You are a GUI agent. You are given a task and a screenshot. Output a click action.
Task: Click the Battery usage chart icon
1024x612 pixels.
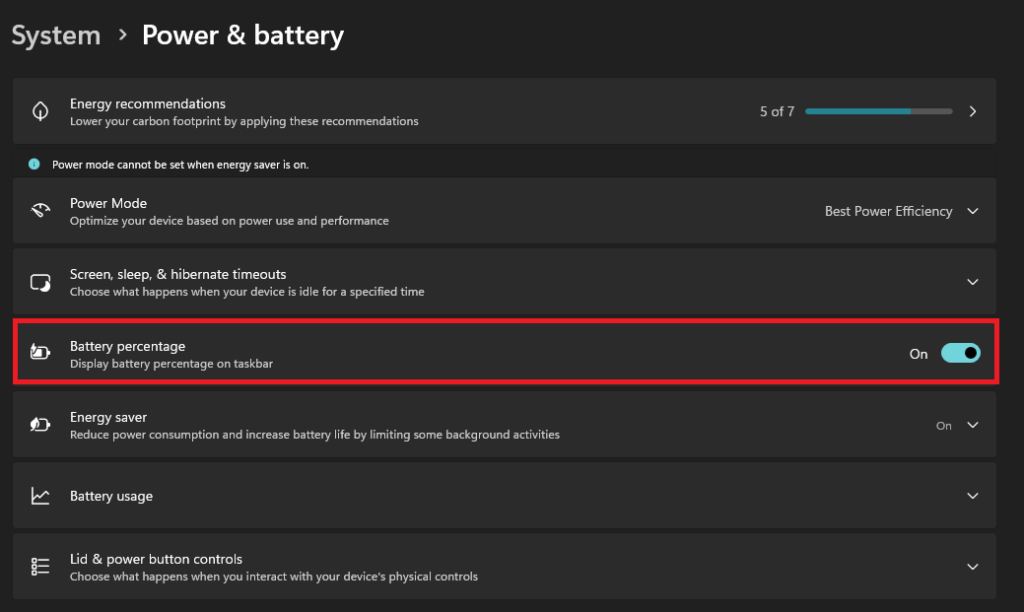click(x=40, y=496)
